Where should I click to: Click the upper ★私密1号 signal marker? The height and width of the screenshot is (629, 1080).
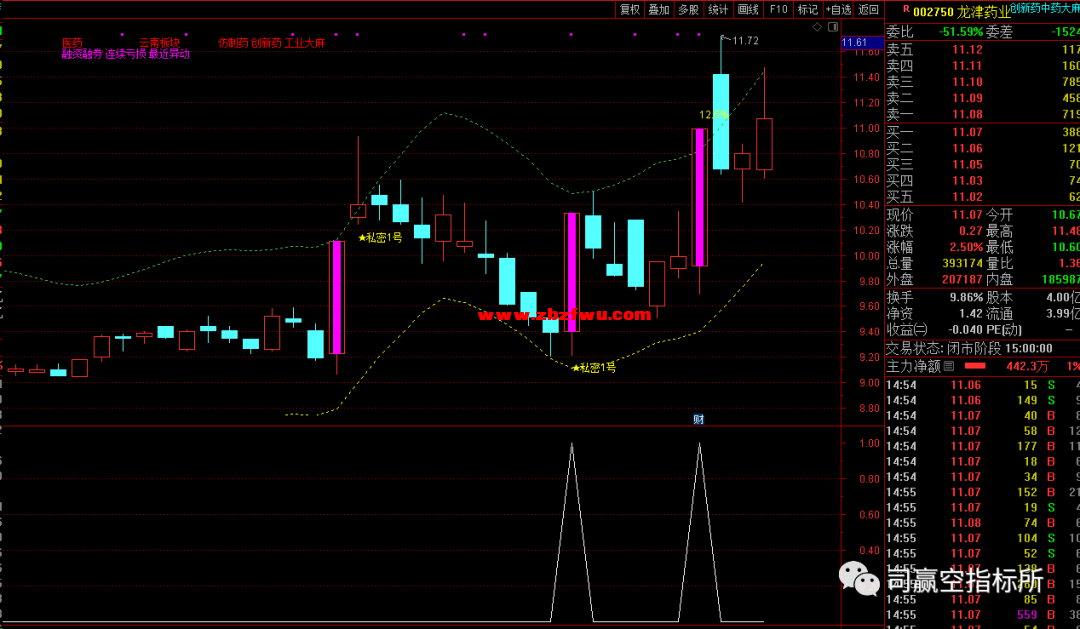click(380, 238)
